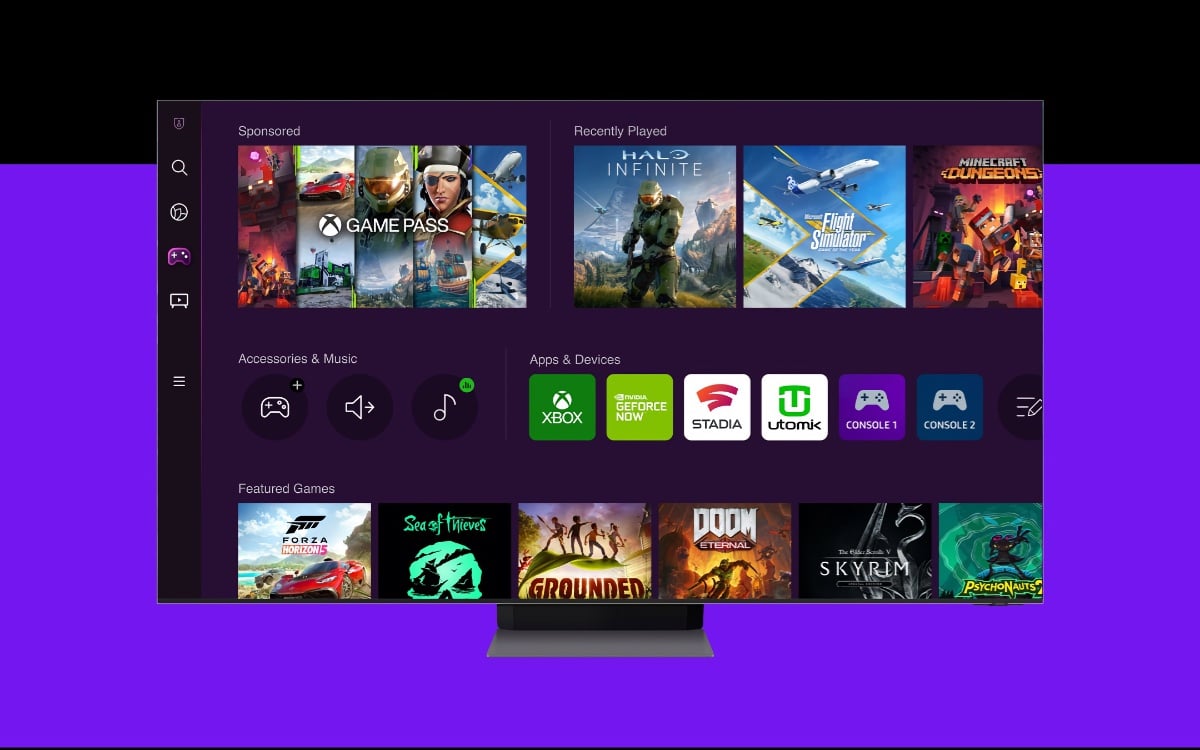Click the "Apps & Devices" heading
This screenshot has height=750, width=1200.
click(575, 360)
